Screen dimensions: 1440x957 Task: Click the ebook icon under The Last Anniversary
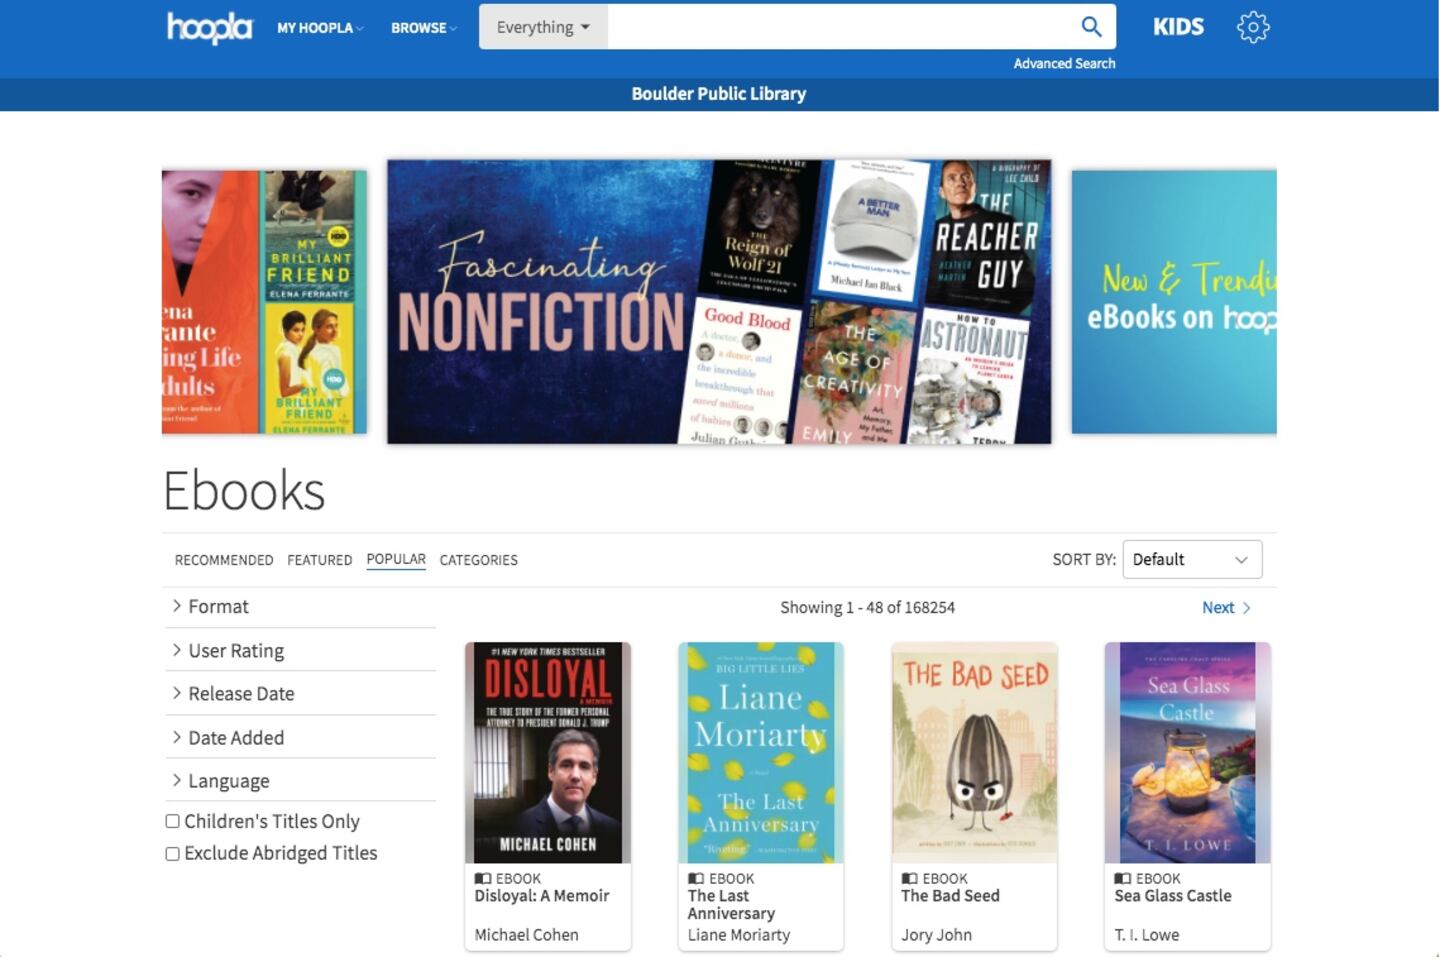[x=696, y=878]
